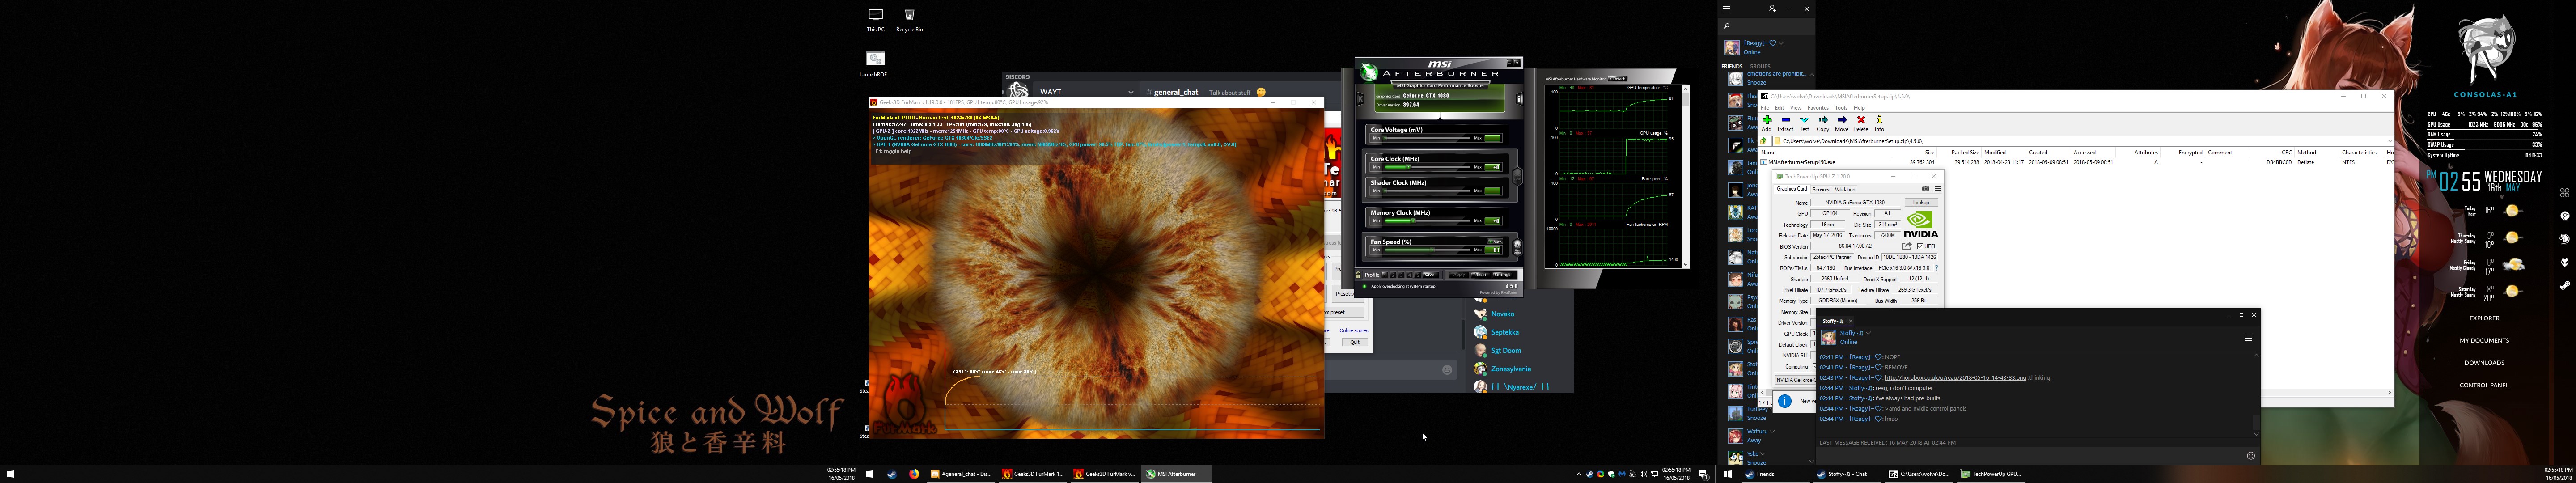The image size is (2576, 483).
Task: Open Info in the 7-Zip toolbar
Action: (1880, 123)
